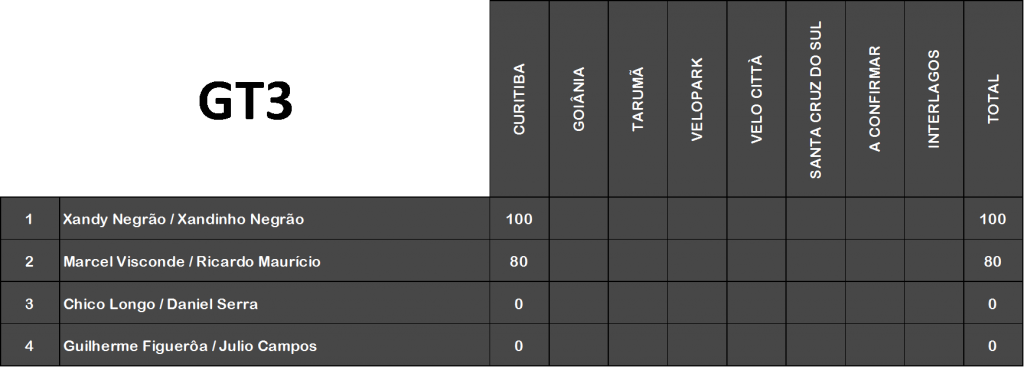Select the VELOPARK column header
1024x367 pixels.
click(697, 99)
